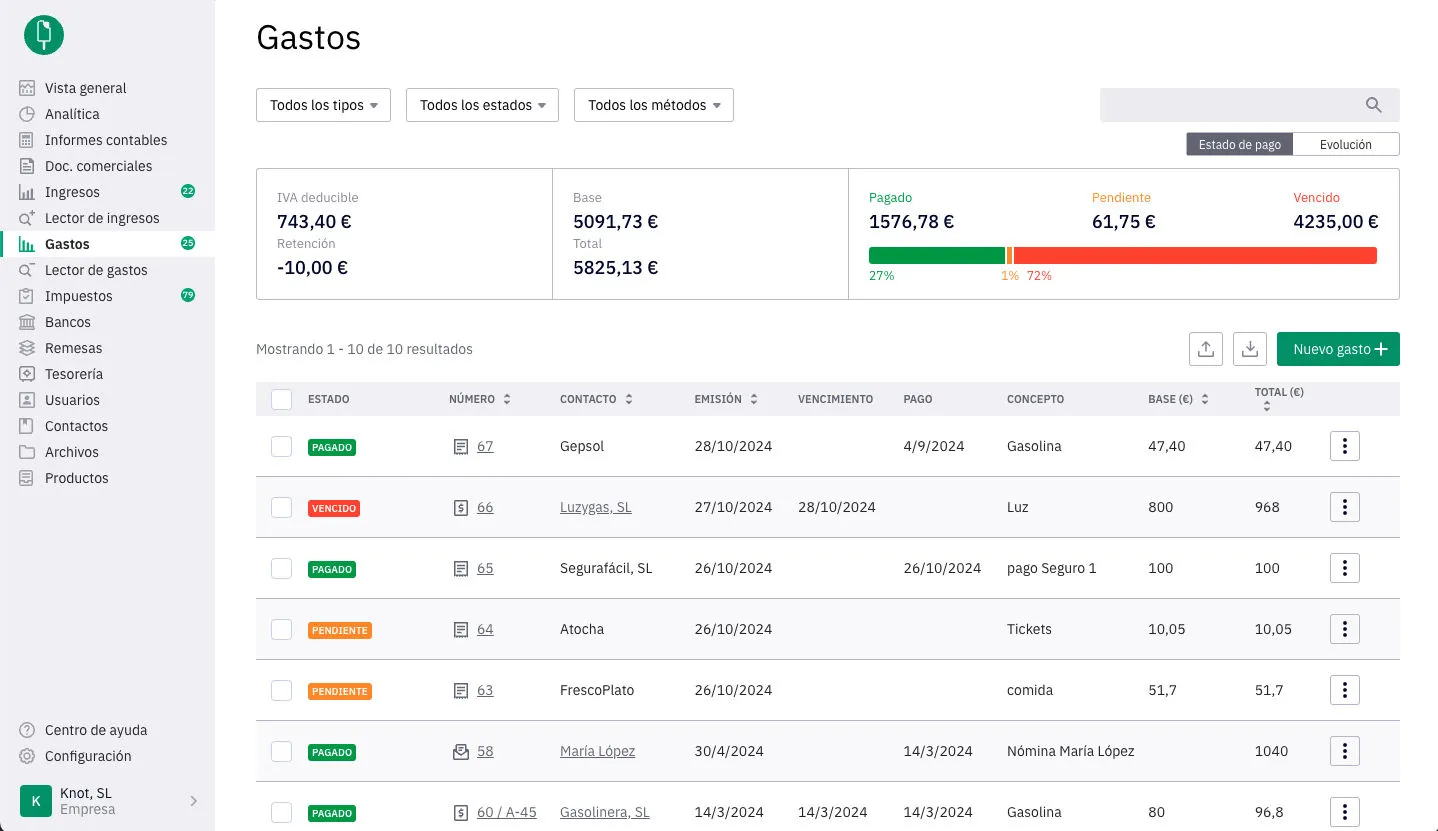Open the Luzygas, SL contact link
The width and height of the screenshot is (1438, 831).
pos(596,507)
